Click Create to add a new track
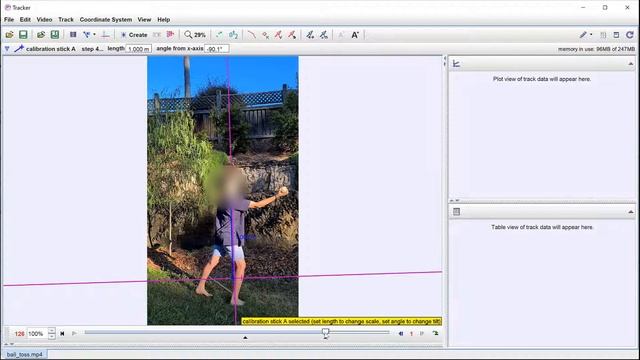Image resolution: width=640 pixels, height=360 pixels. coord(133,35)
